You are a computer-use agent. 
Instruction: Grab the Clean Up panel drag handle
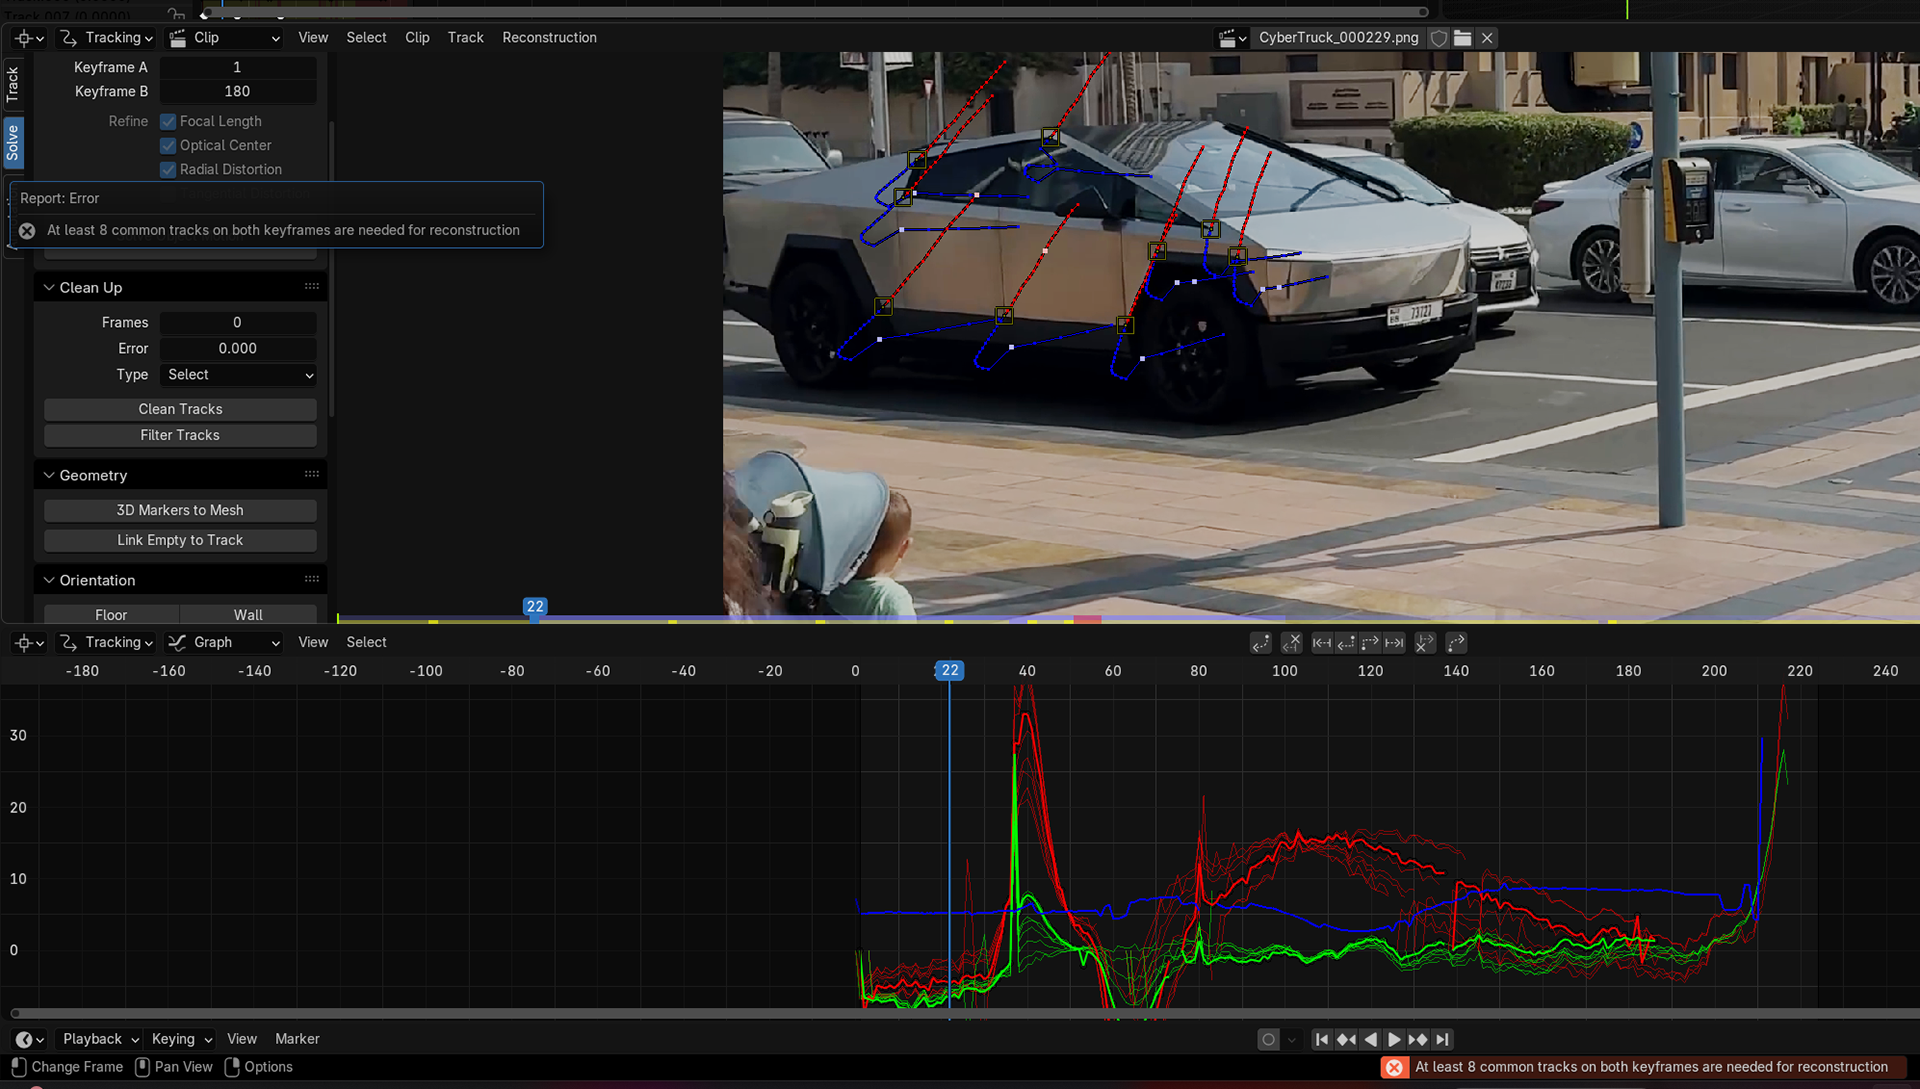coord(312,287)
